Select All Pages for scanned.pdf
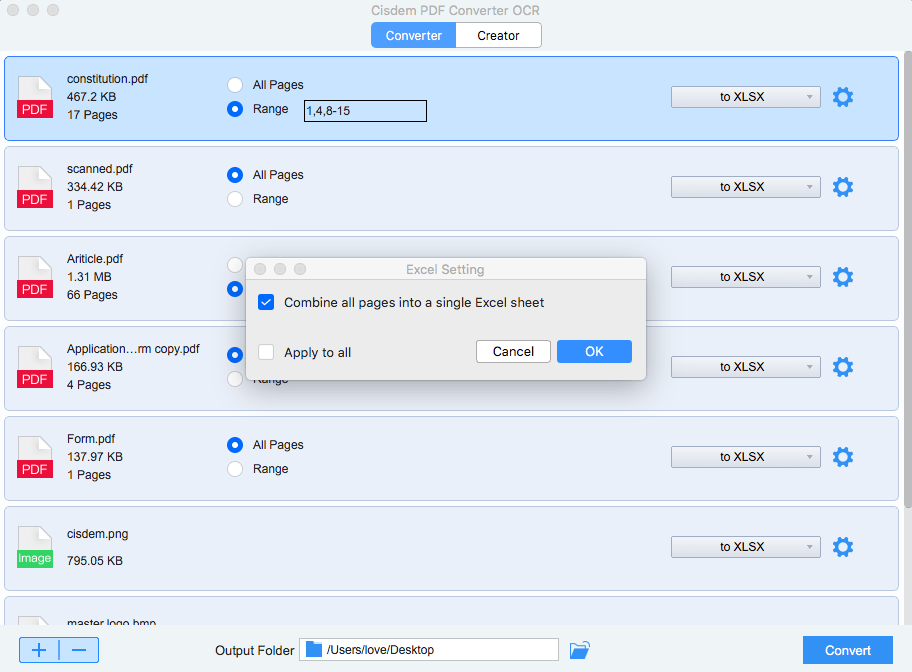The height and width of the screenshot is (672, 912). (x=235, y=175)
